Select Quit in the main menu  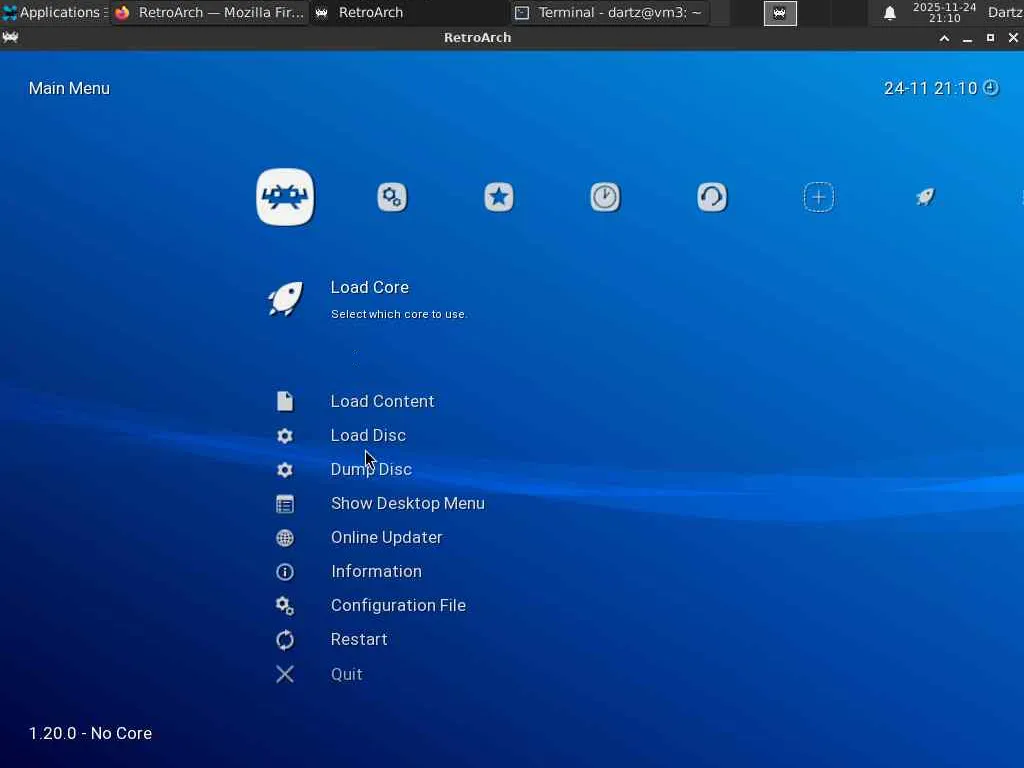347,674
